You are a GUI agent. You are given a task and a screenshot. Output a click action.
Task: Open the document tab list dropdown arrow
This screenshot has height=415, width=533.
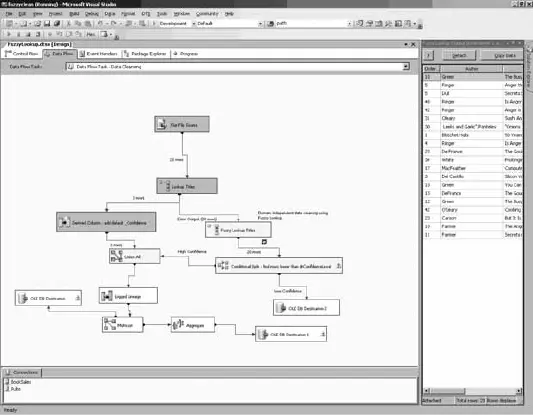click(406, 44)
